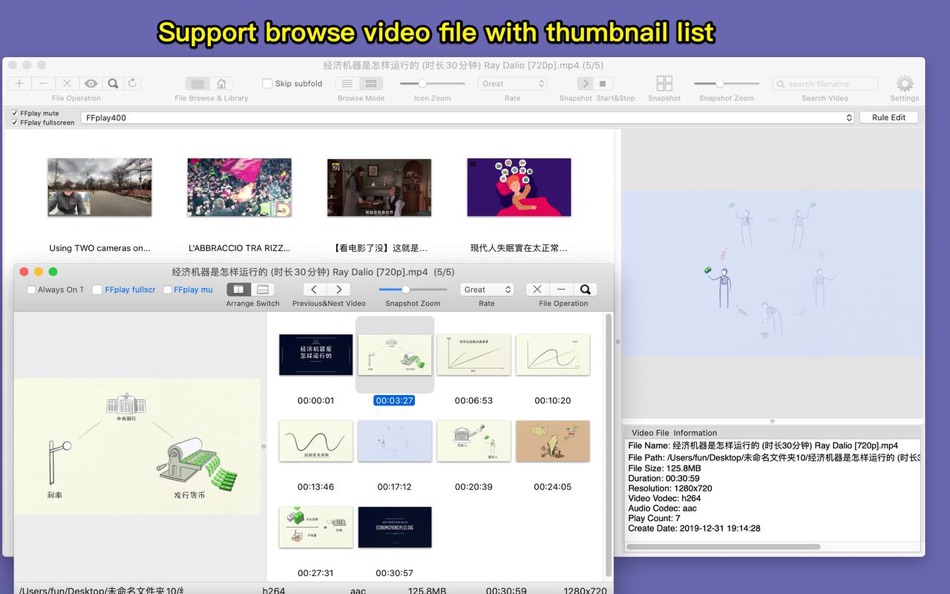Select the 看电影了没 video thumbnail

pos(379,187)
